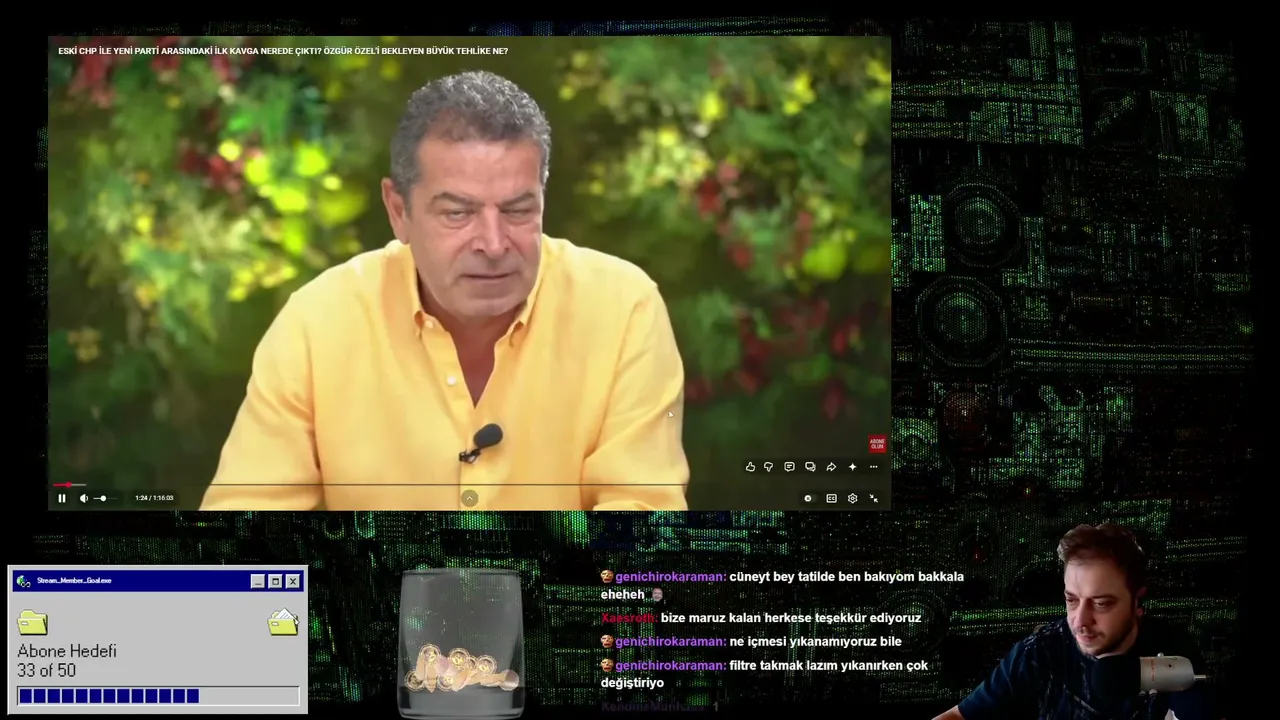Click the emote before the 'cüneyt bey tatilde' message
This screenshot has width=1280, height=720.
click(607, 577)
